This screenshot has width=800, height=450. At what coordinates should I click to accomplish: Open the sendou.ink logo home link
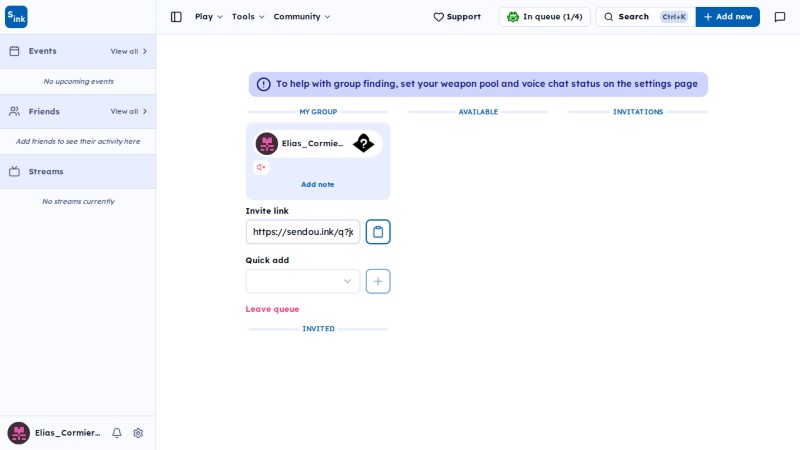click(16, 17)
